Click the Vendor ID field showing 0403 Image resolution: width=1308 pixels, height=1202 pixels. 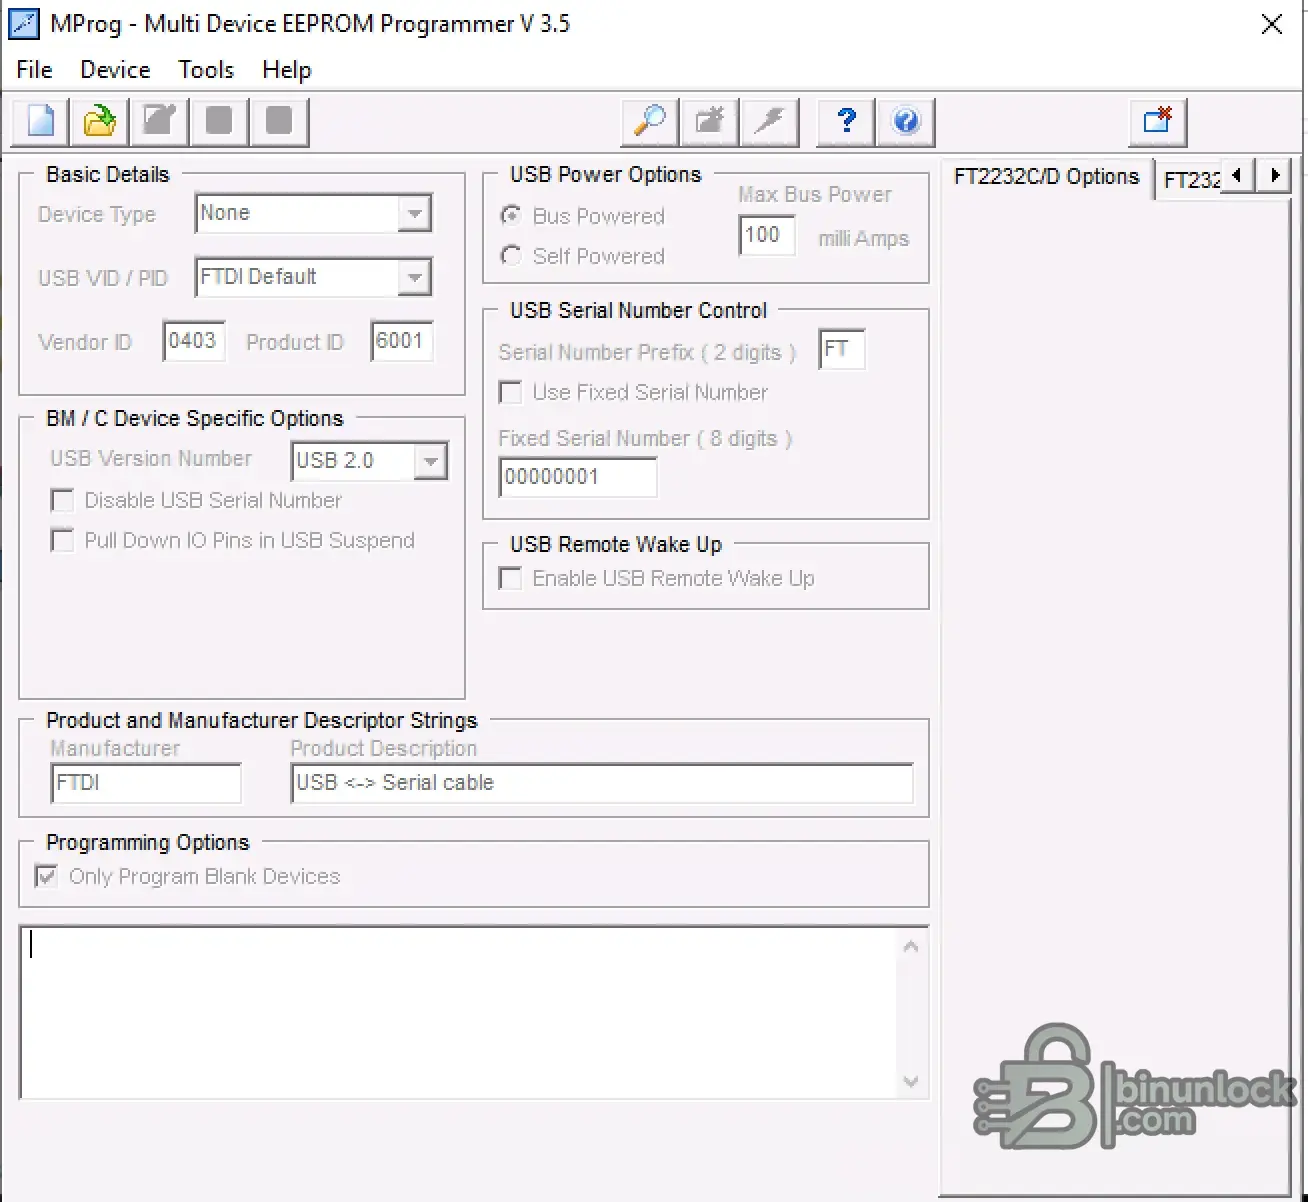click(x=194, y=341)
